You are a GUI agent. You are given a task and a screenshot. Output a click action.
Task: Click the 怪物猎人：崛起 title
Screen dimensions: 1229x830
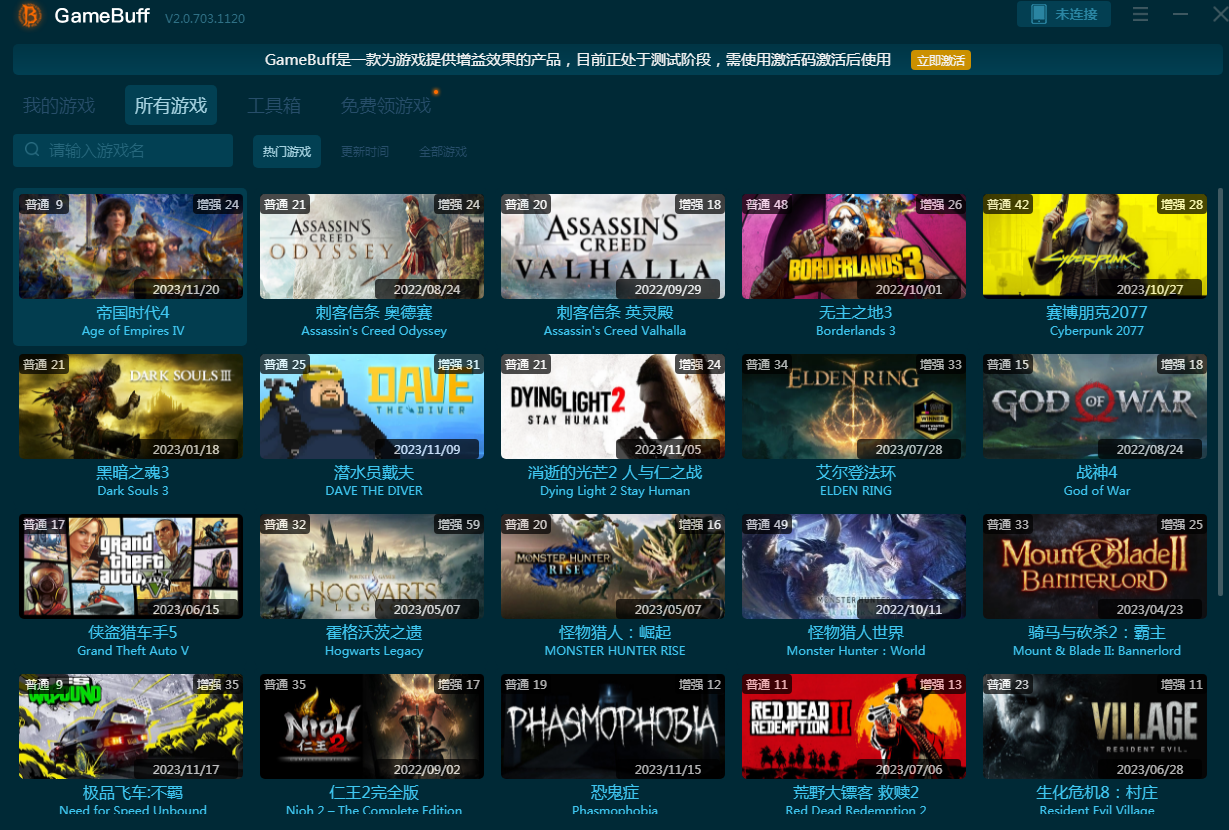[615, 632]
